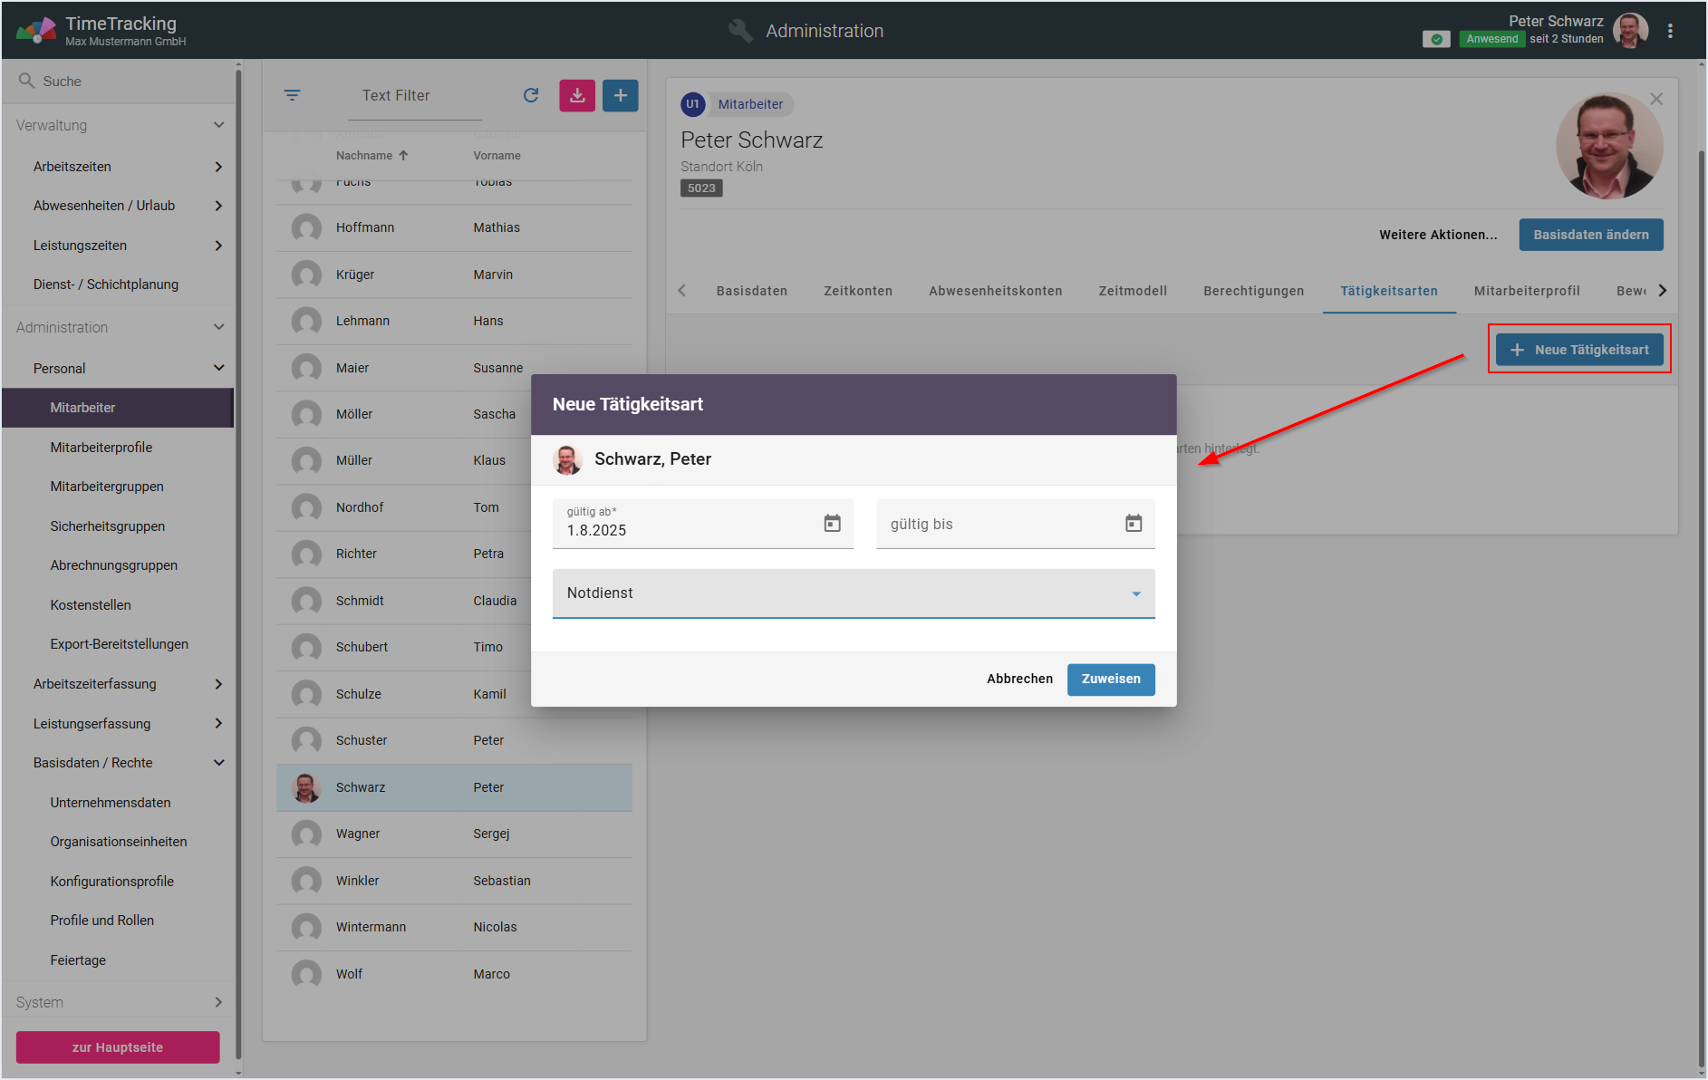
Task: Click the Zuweisen button
Action: pyautogui.click(x=1110, y=679)
